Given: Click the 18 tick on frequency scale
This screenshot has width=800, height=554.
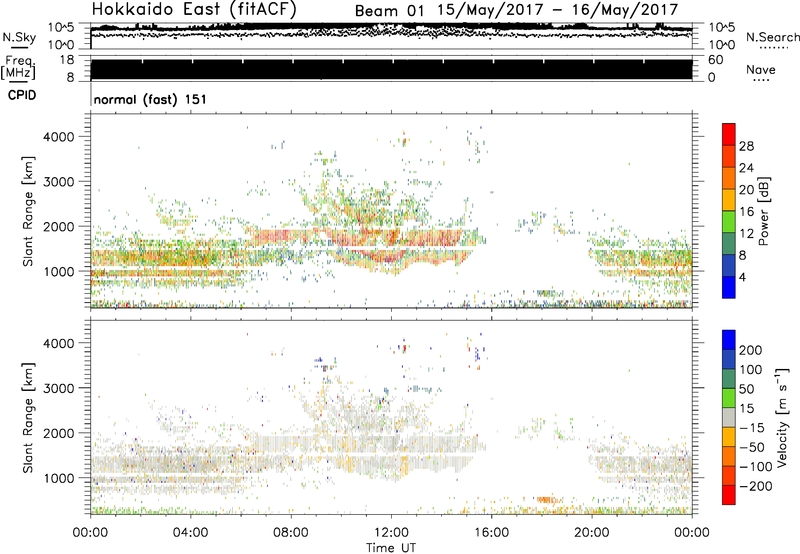Looking at the screenshot, I should tap(67, 60).
